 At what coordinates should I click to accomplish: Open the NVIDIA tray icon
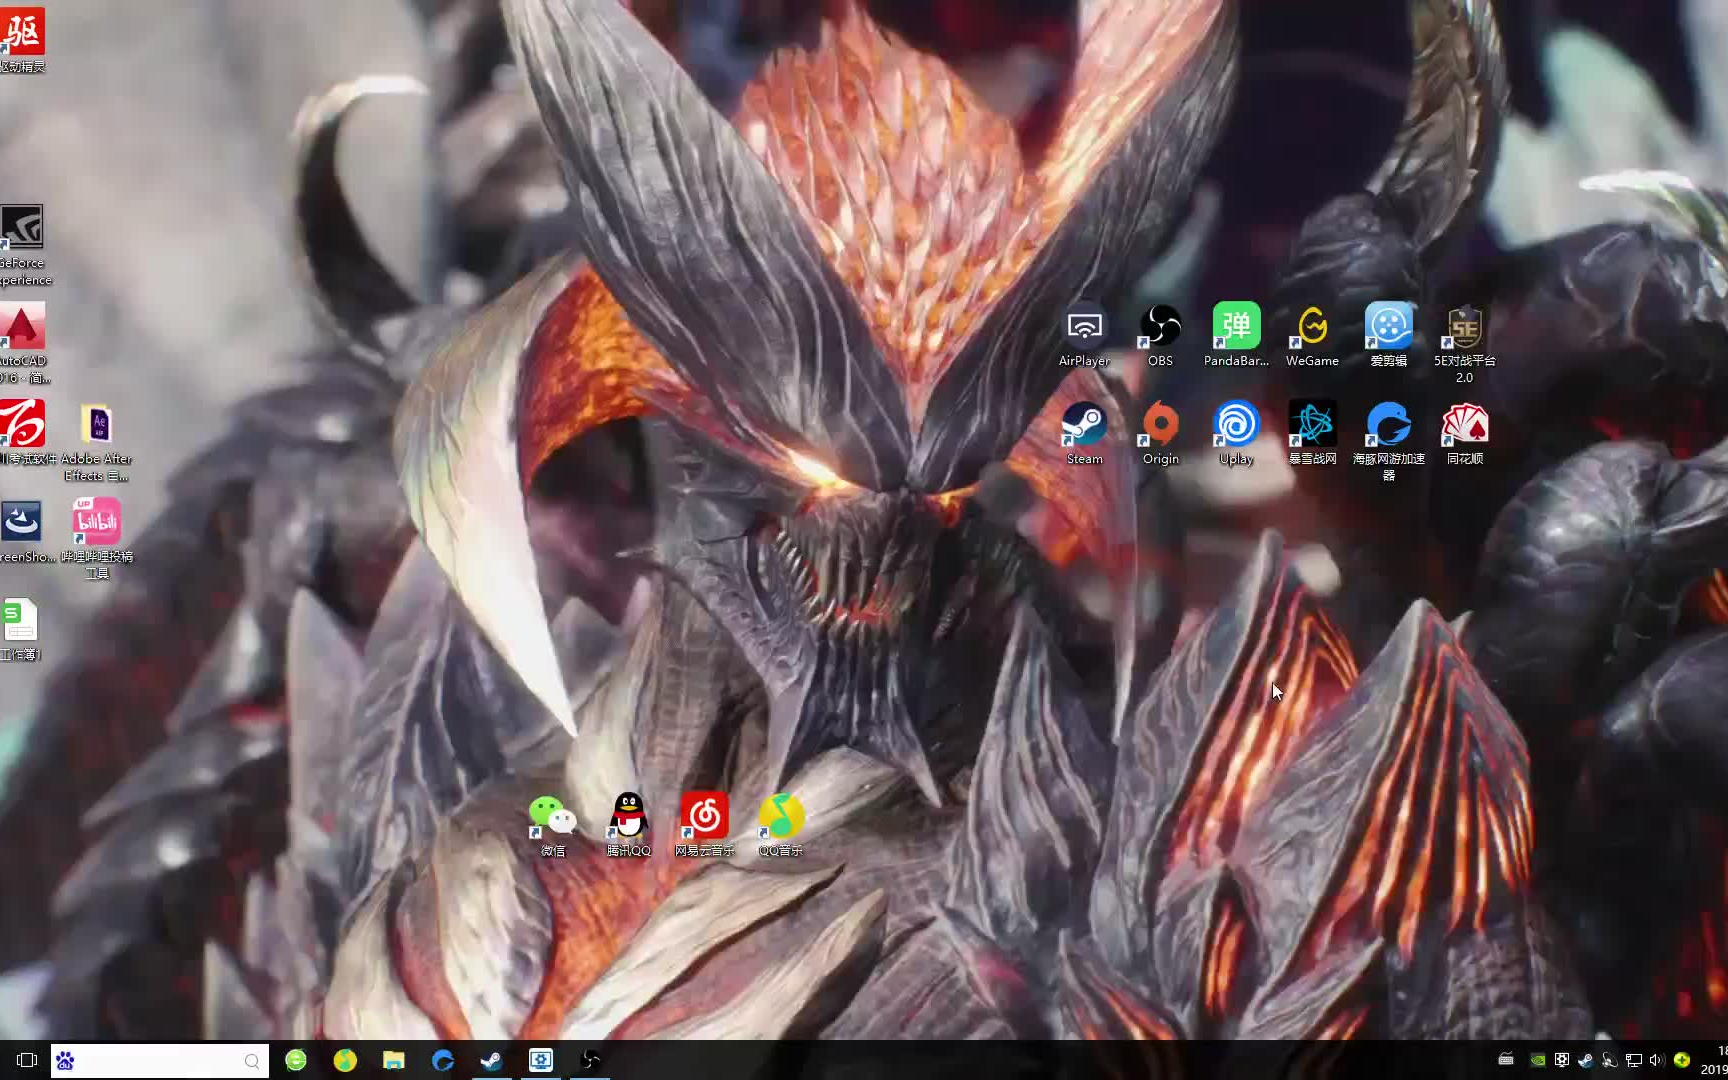tap(1538, 1060)
